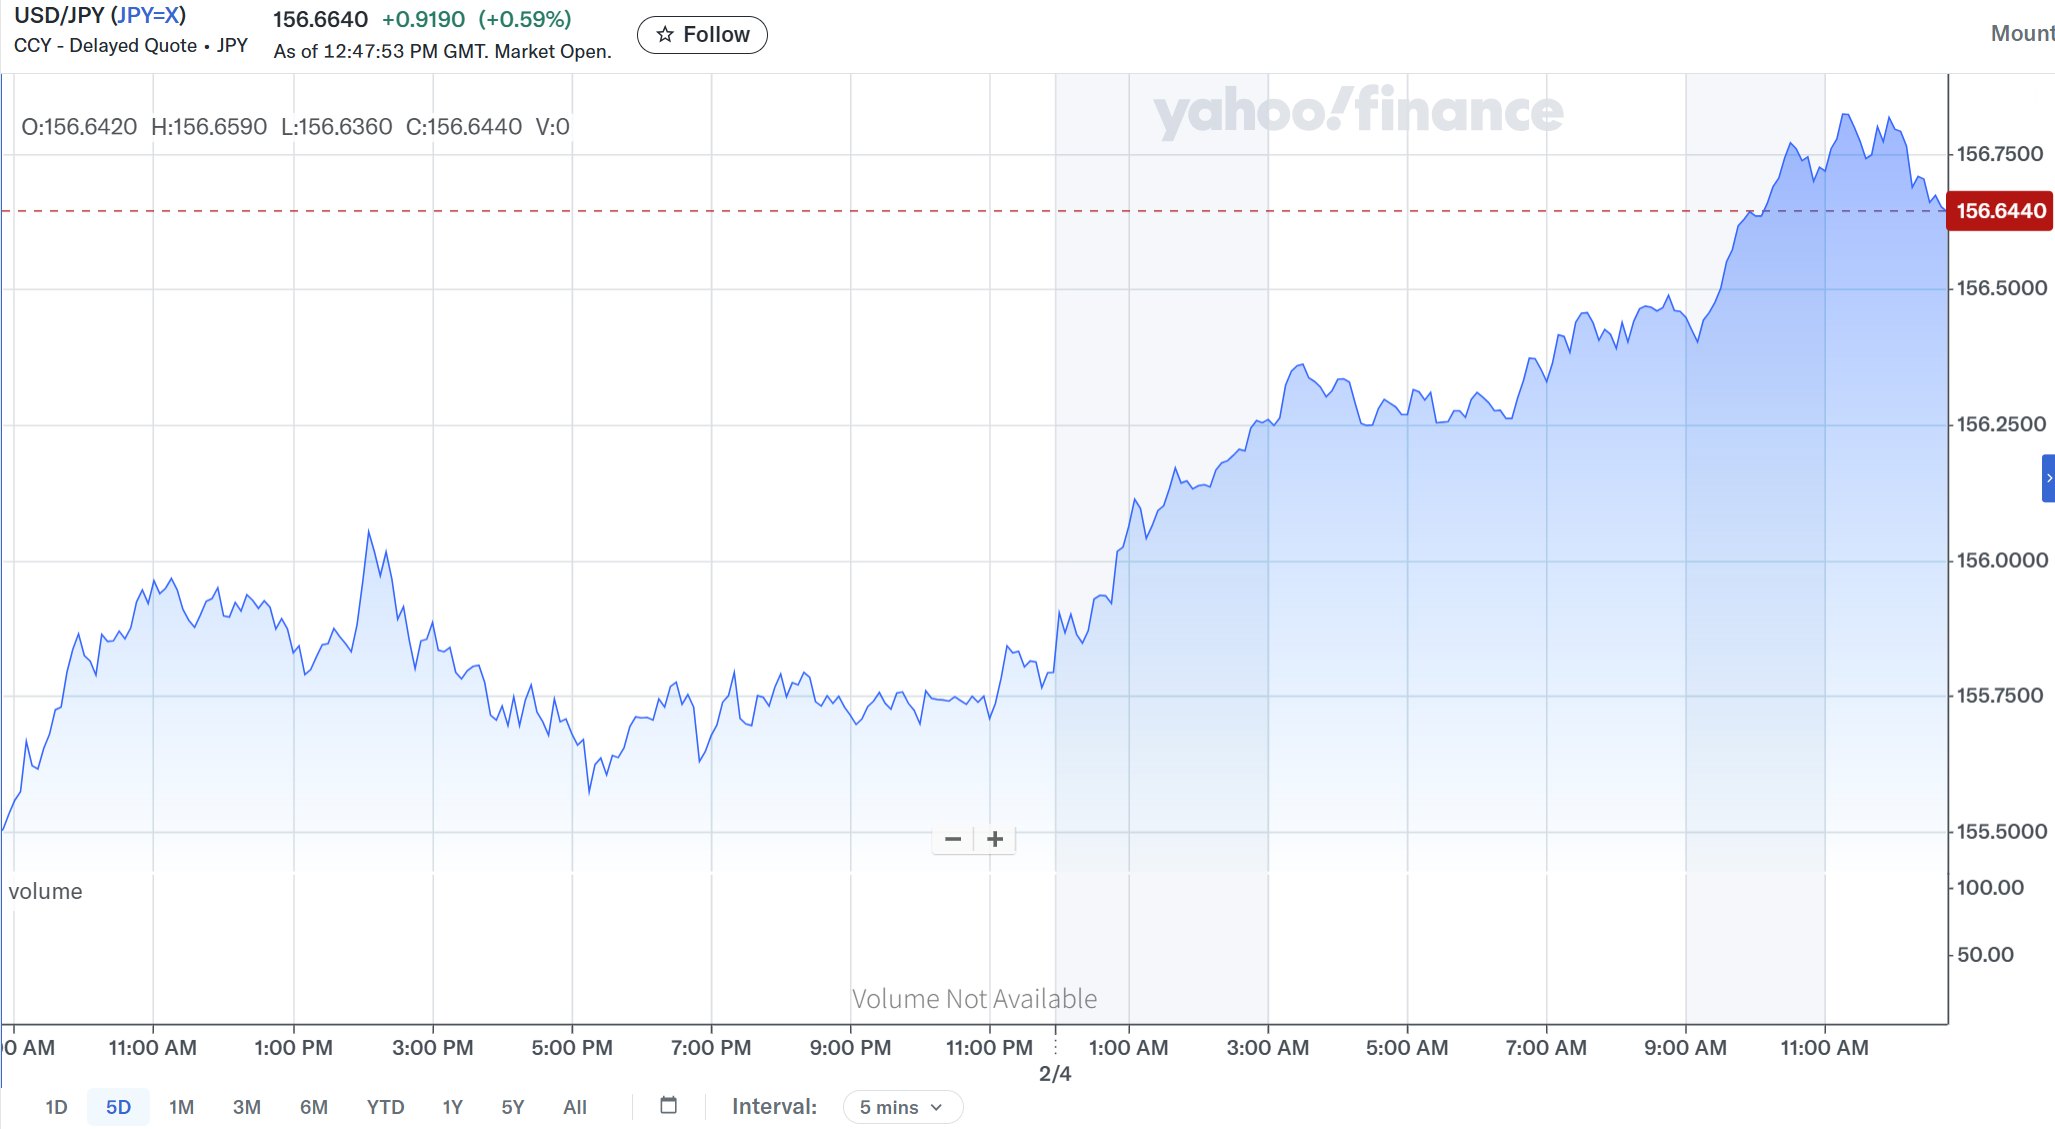Viewport: 2055px width, 1129px height.
Task: Zoom in the chart with plus icon
Action: [x=995, y=839]
